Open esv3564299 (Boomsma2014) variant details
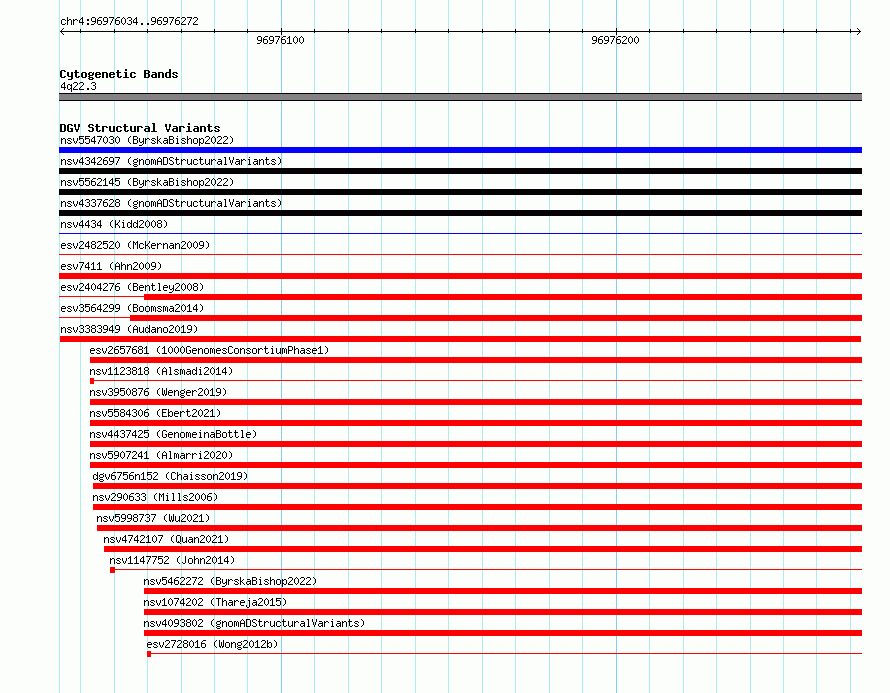The width and height of the screenshot is (890, 693). [x=132, y=308]
